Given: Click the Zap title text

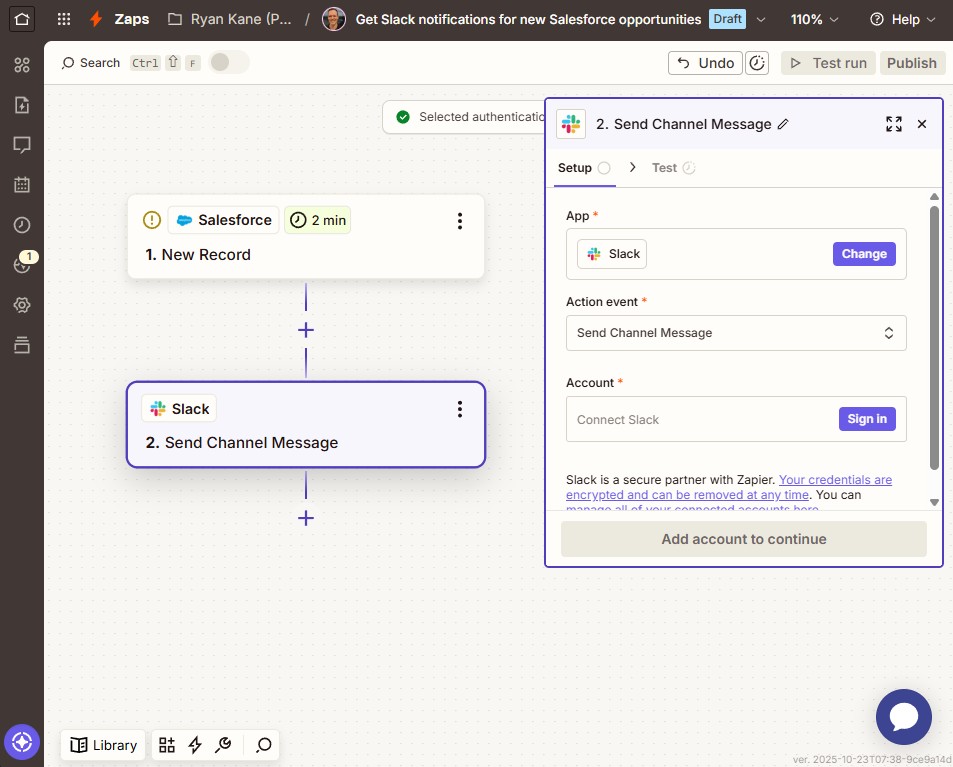Looking at the screenshot, I should (x=528, y=19).
